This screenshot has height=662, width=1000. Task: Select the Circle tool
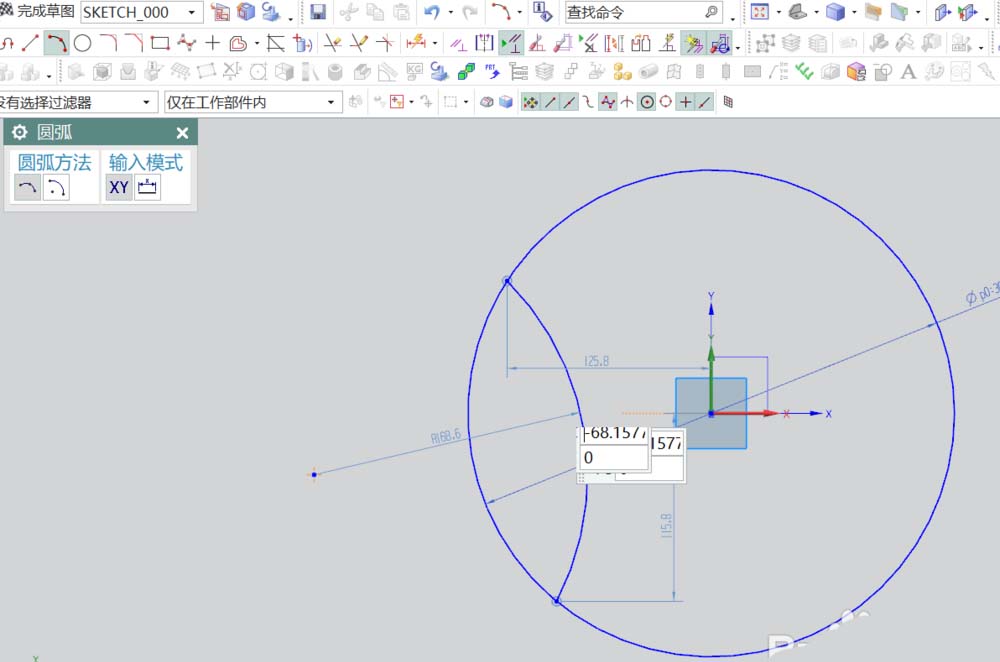coord(82,43)
